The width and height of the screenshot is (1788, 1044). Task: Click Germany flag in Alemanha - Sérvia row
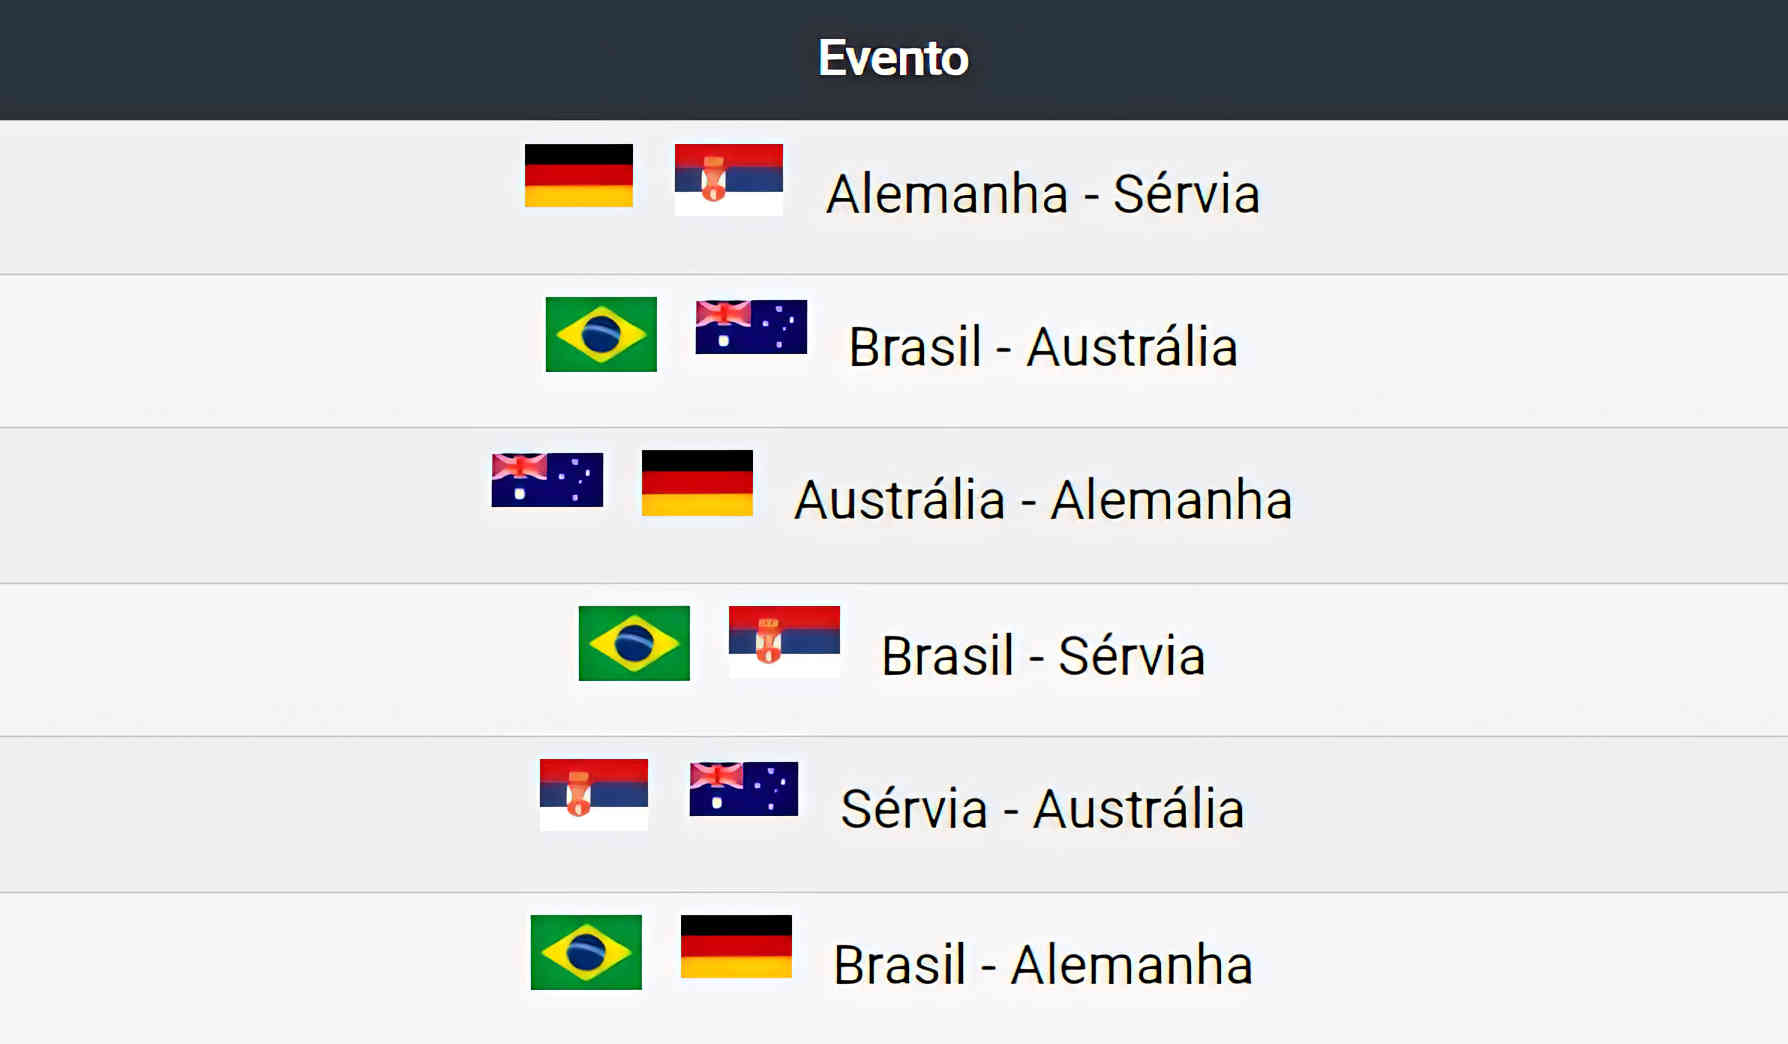(578, 176)
